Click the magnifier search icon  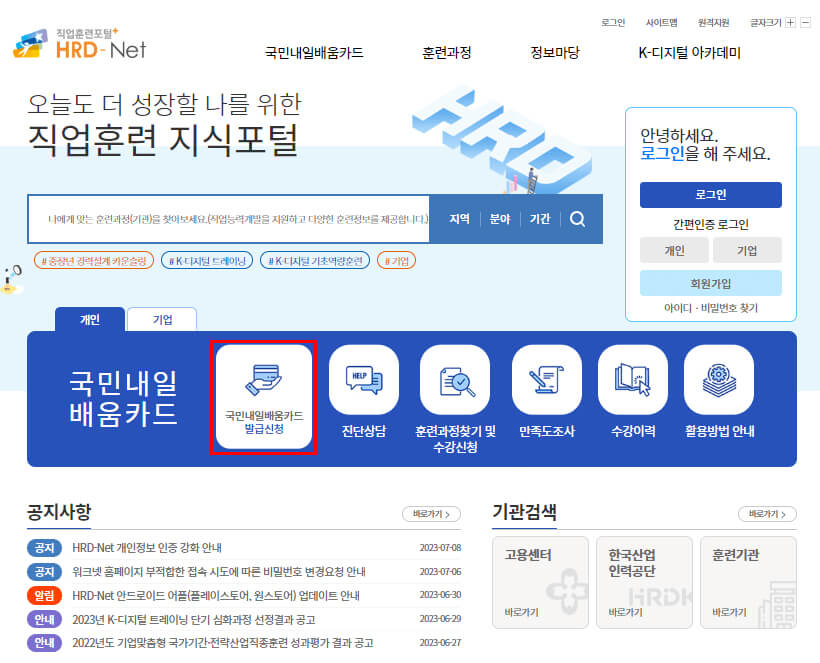tap(577, 219)
